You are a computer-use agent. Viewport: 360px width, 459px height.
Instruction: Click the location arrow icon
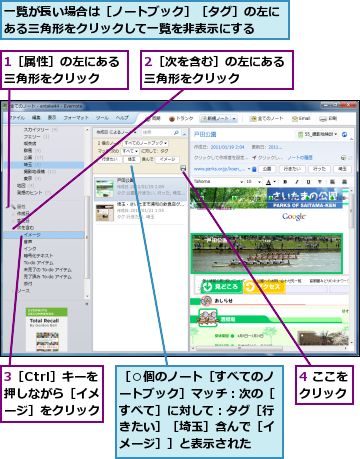(254, 158)
